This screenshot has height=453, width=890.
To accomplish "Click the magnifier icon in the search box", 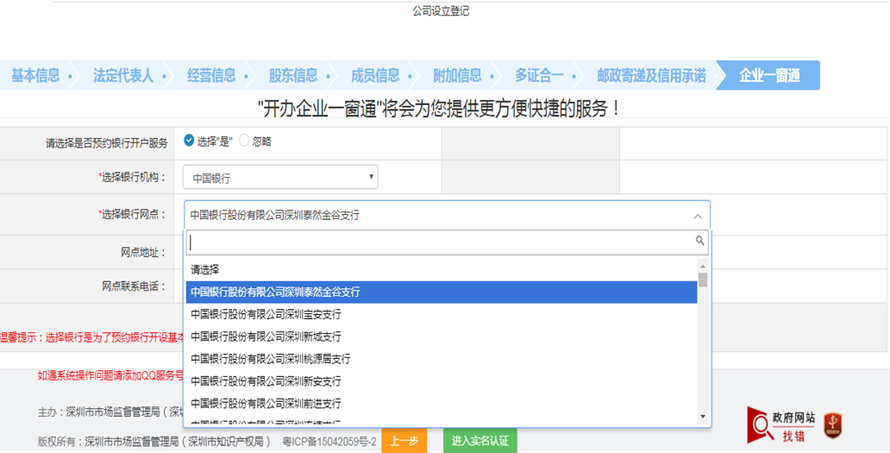I will [700, 241].
